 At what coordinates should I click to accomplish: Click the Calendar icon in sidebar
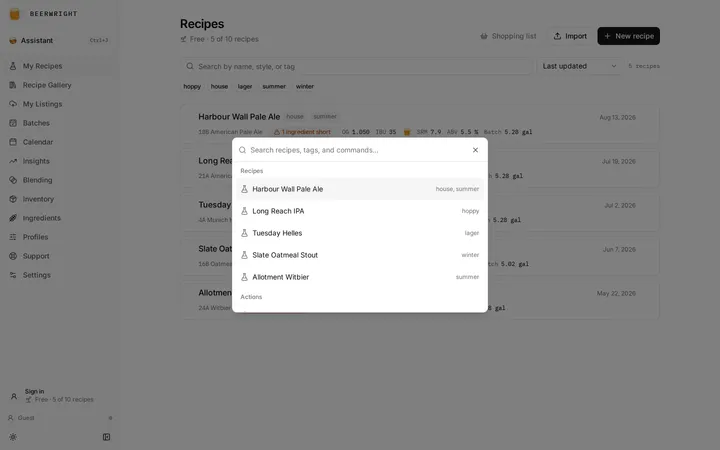click(x=13, y=142)
